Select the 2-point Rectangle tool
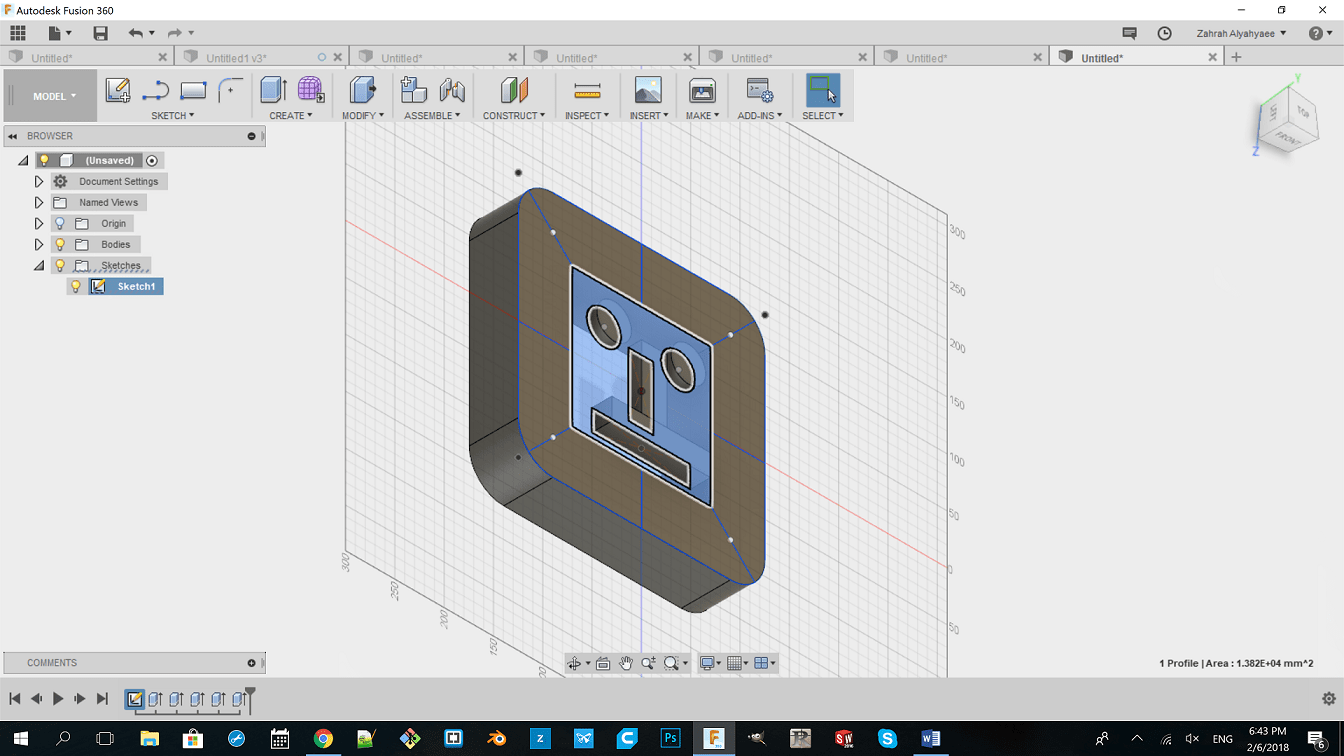The image size is (1344, 756). (x=193, y=91)
